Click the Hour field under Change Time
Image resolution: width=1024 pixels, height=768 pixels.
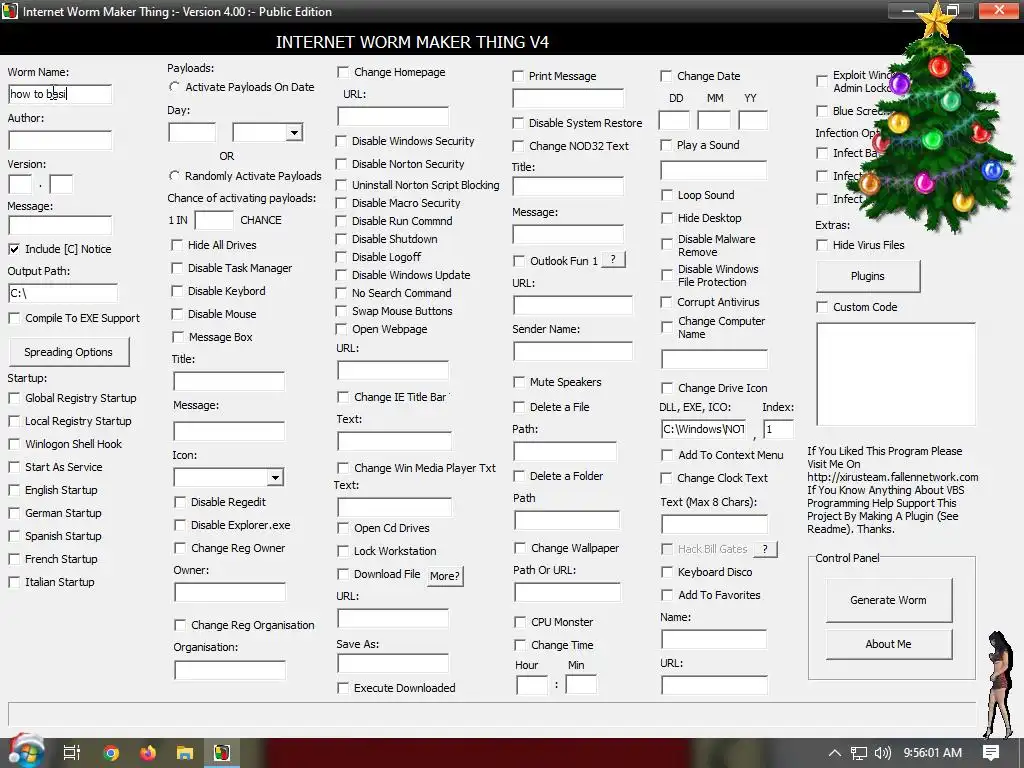tap(532, 685)
